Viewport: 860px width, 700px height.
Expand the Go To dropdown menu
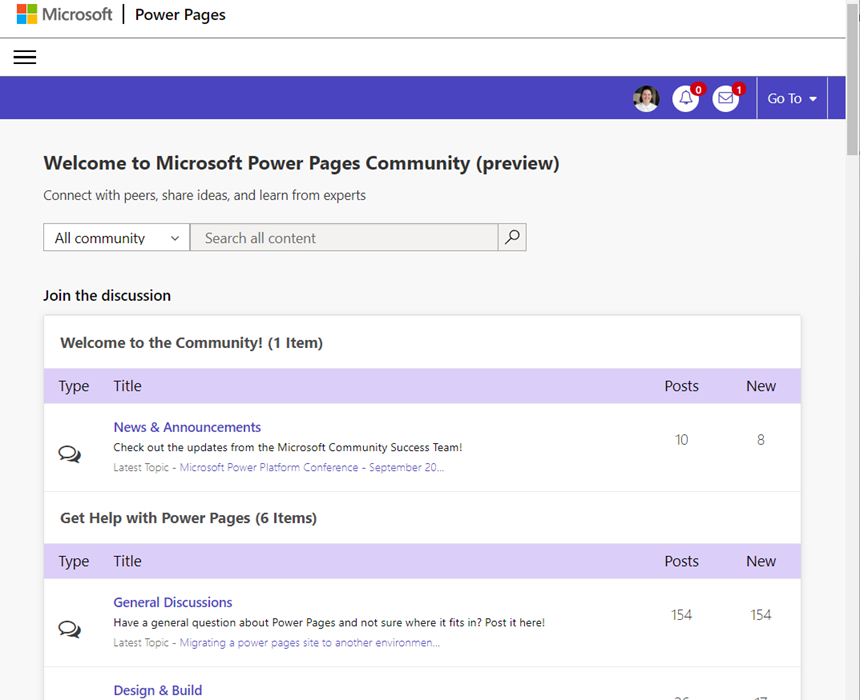tap(792, 98)
